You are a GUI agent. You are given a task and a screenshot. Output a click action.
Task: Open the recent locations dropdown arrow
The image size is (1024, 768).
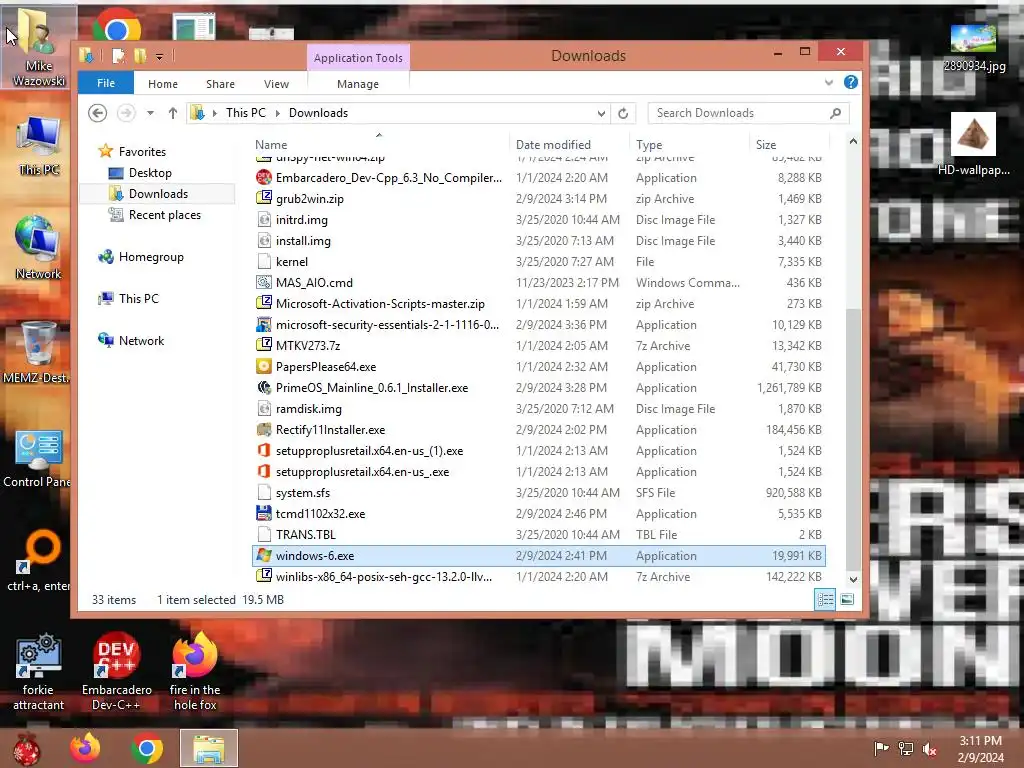tap(150, 113)
